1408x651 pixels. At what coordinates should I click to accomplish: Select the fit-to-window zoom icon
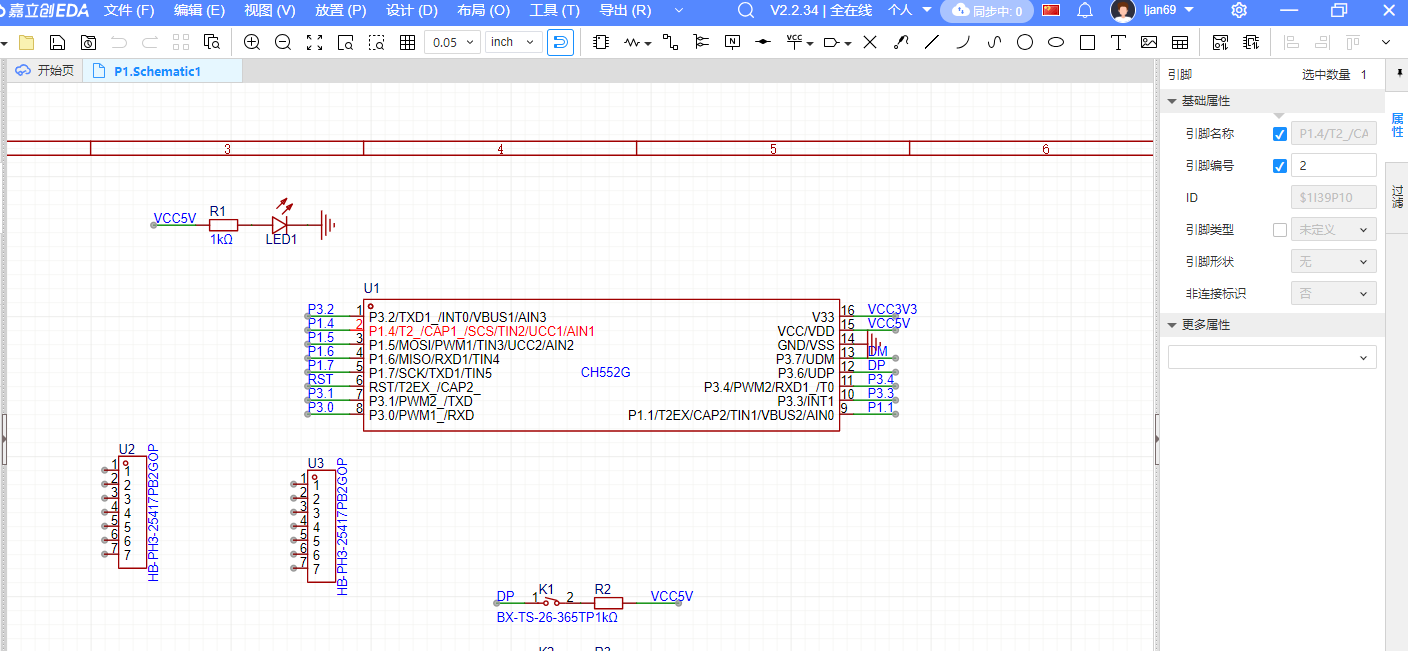tap(314, 43)
